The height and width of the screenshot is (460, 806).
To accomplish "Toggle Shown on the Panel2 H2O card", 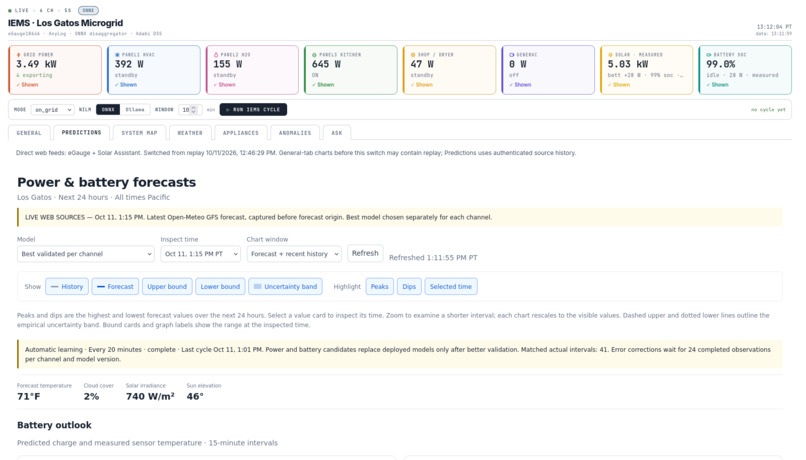I will [225, 85].
